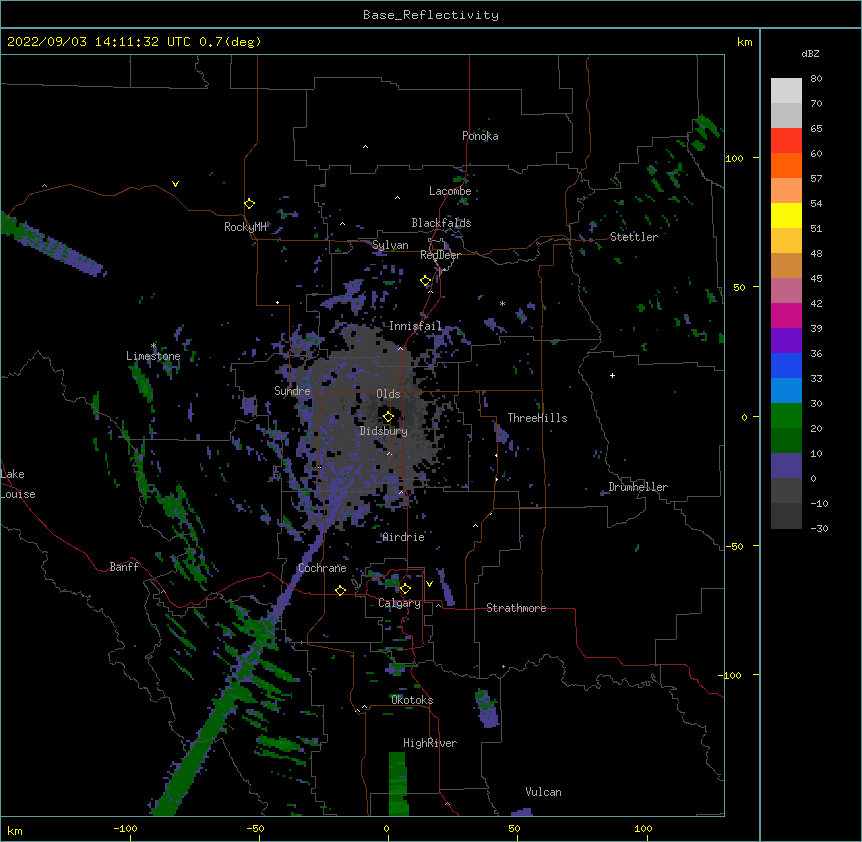Click the yellow station marker south of RedDeer

click(426, 281)
